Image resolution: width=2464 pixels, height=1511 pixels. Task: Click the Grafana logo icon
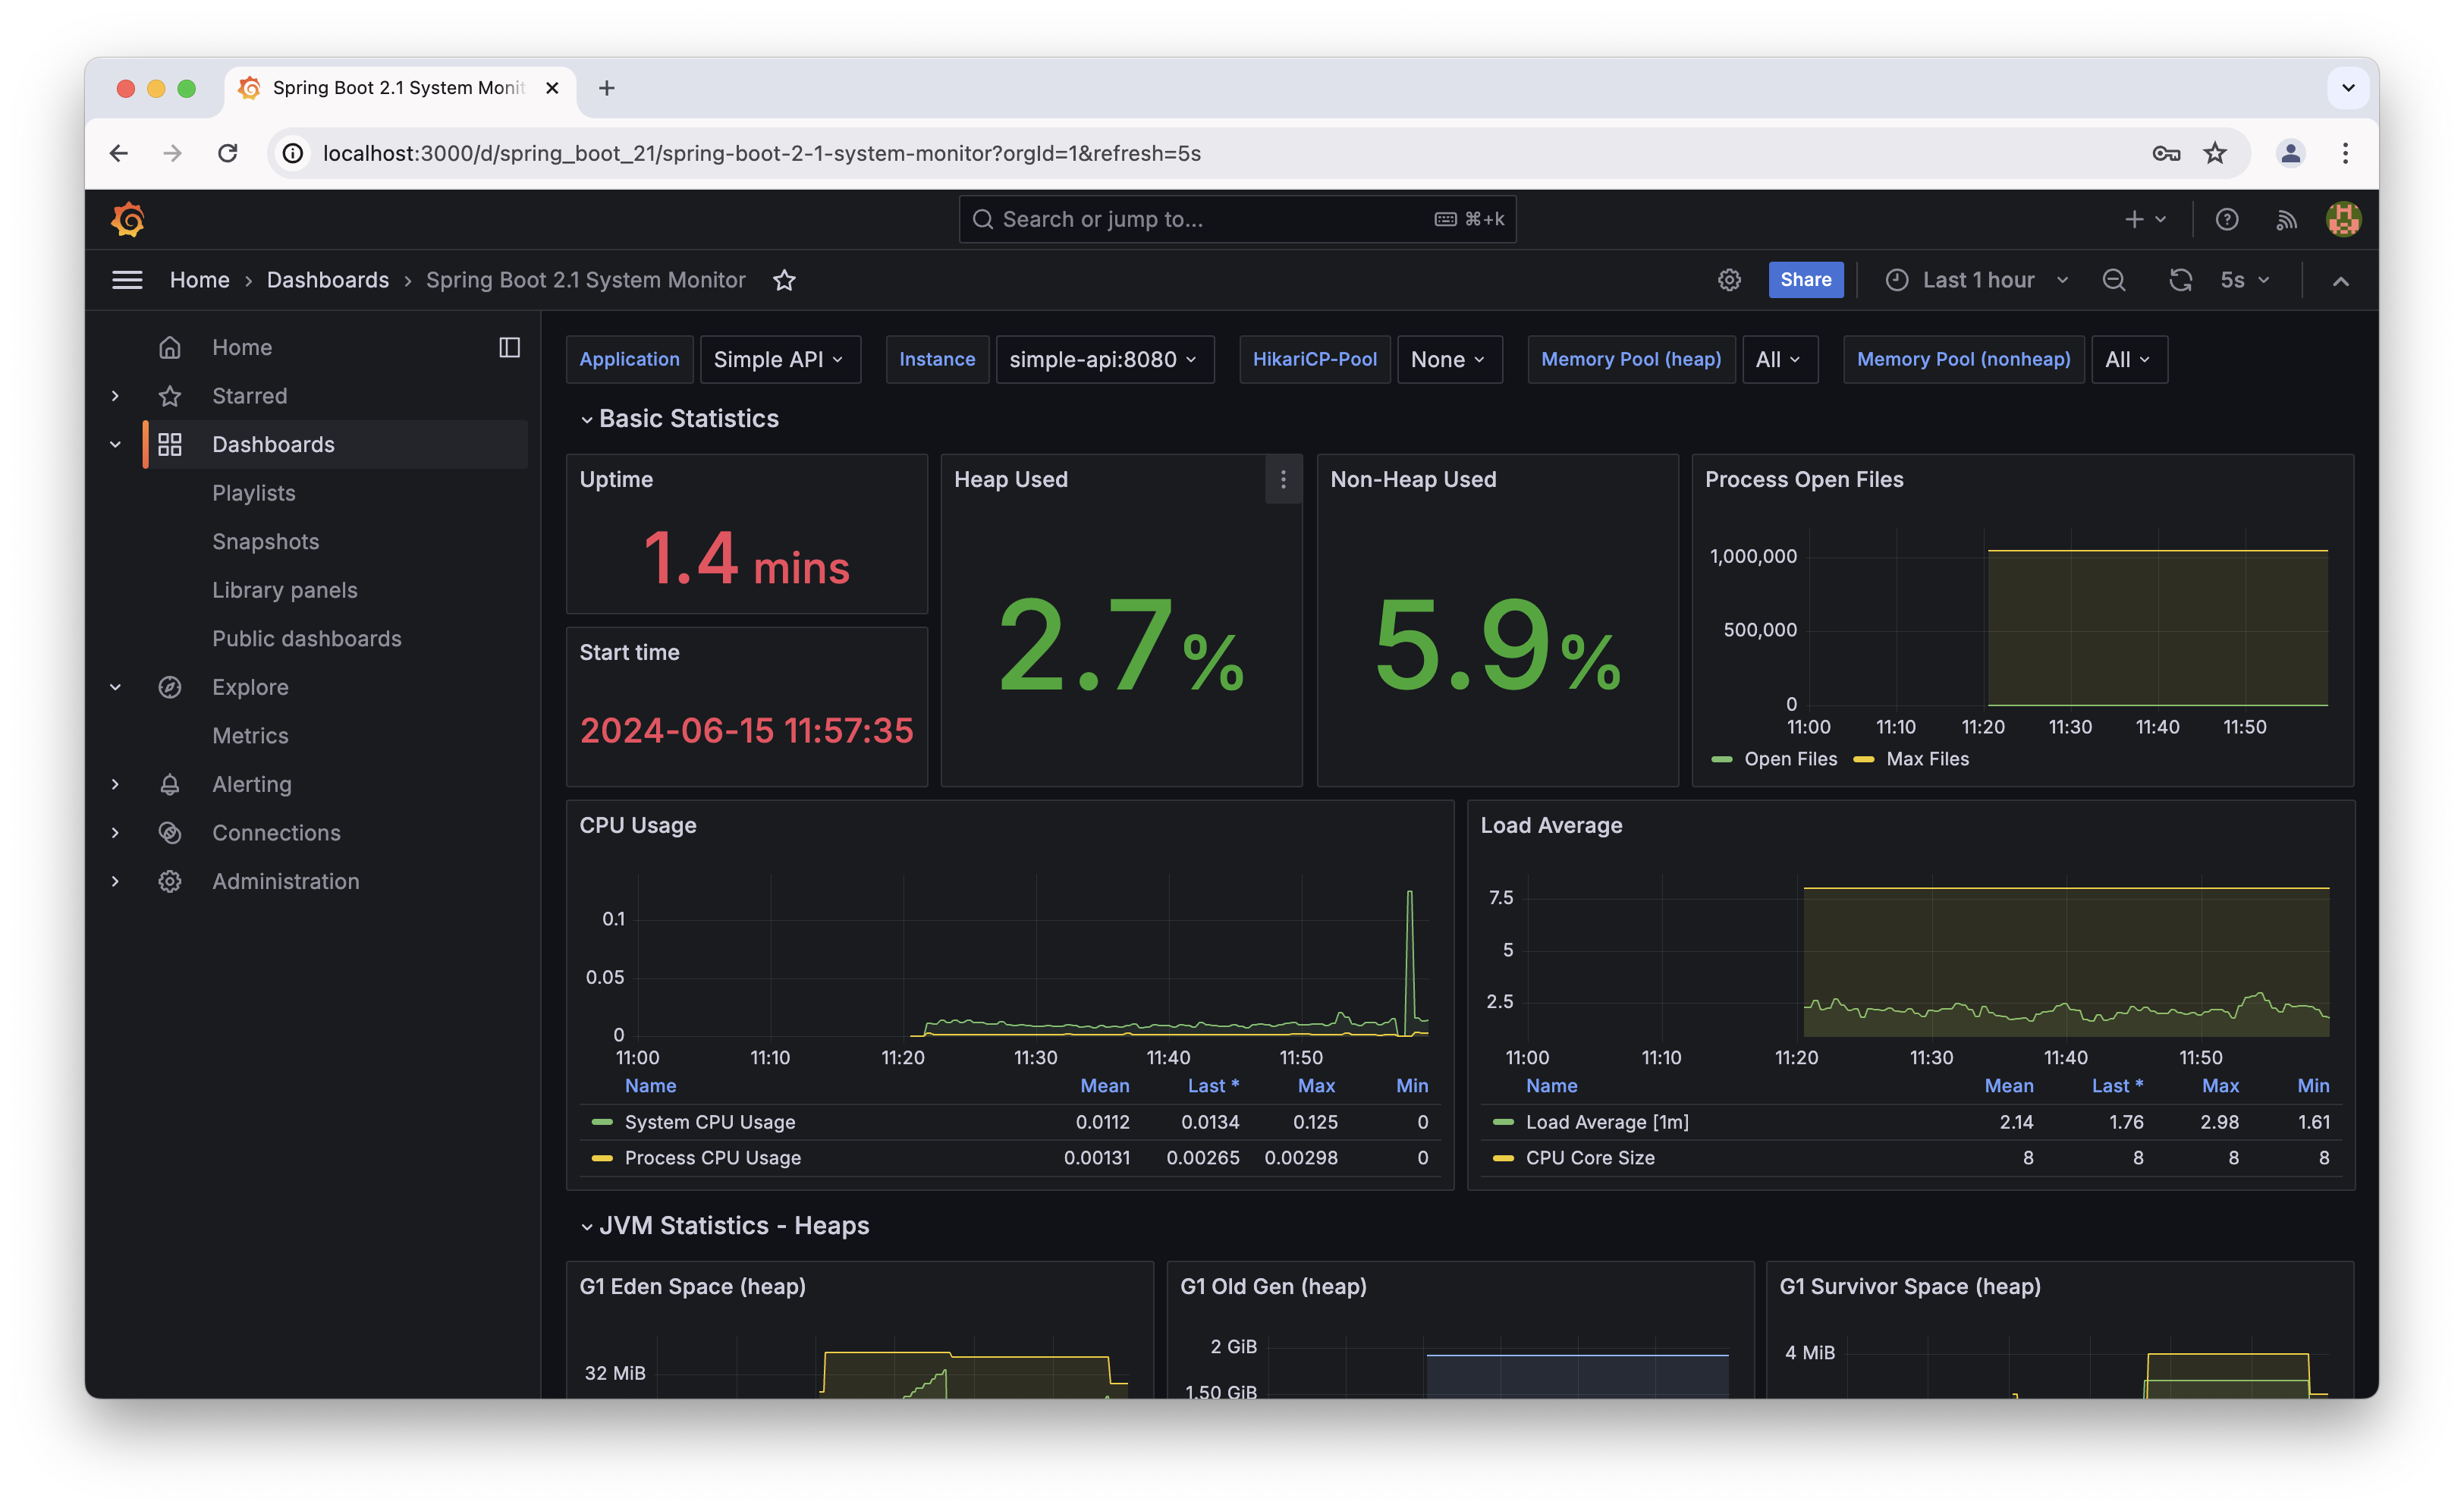tap(128, 219)
